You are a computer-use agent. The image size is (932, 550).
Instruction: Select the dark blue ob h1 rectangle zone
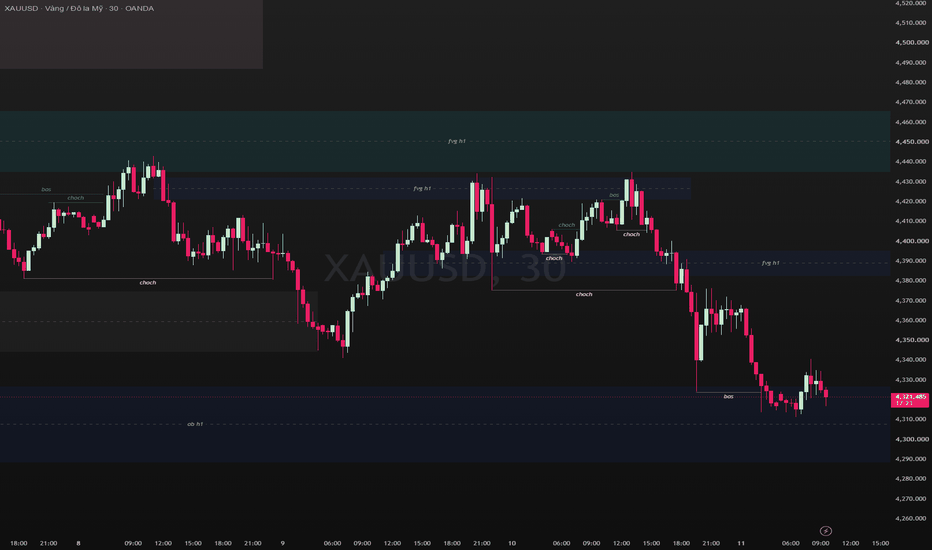(445, 425)
